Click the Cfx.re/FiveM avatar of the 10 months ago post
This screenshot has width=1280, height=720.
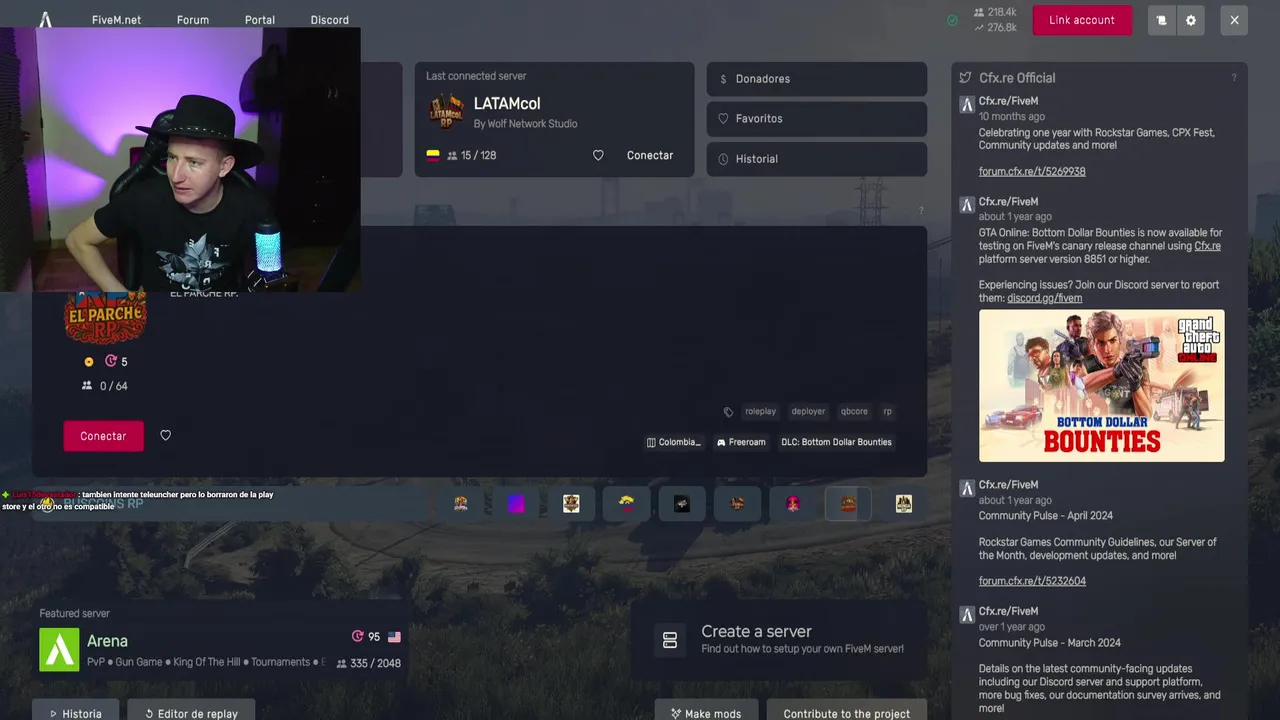(967, 105)
